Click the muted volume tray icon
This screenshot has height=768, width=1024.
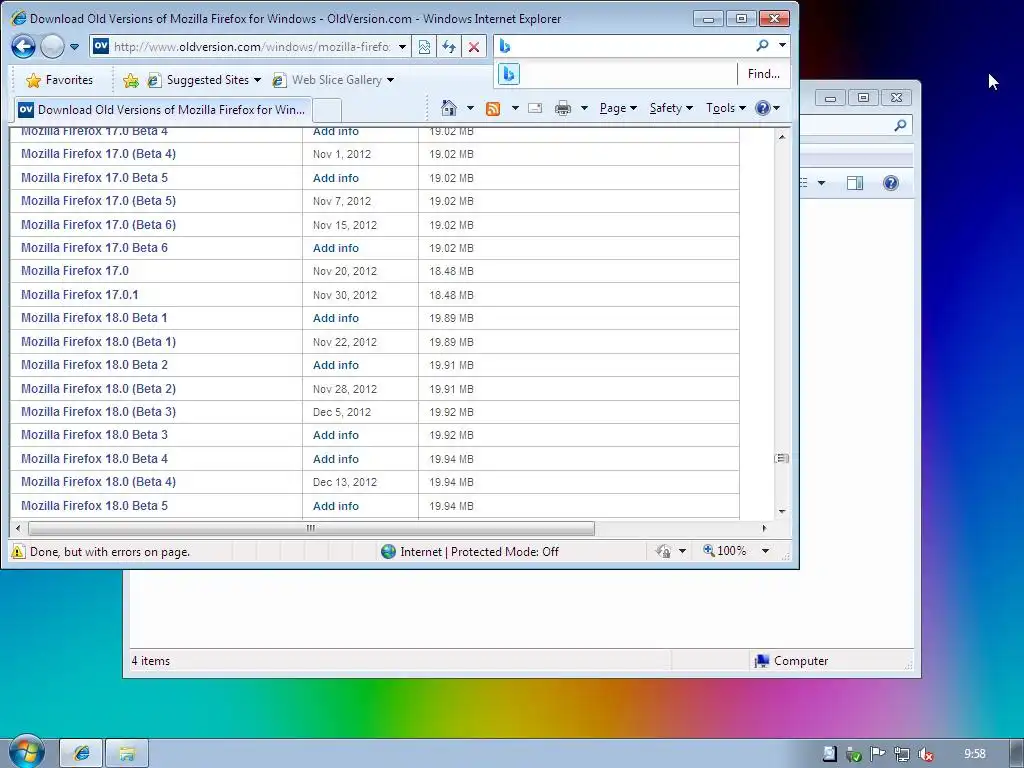click(x=926, y=754)
